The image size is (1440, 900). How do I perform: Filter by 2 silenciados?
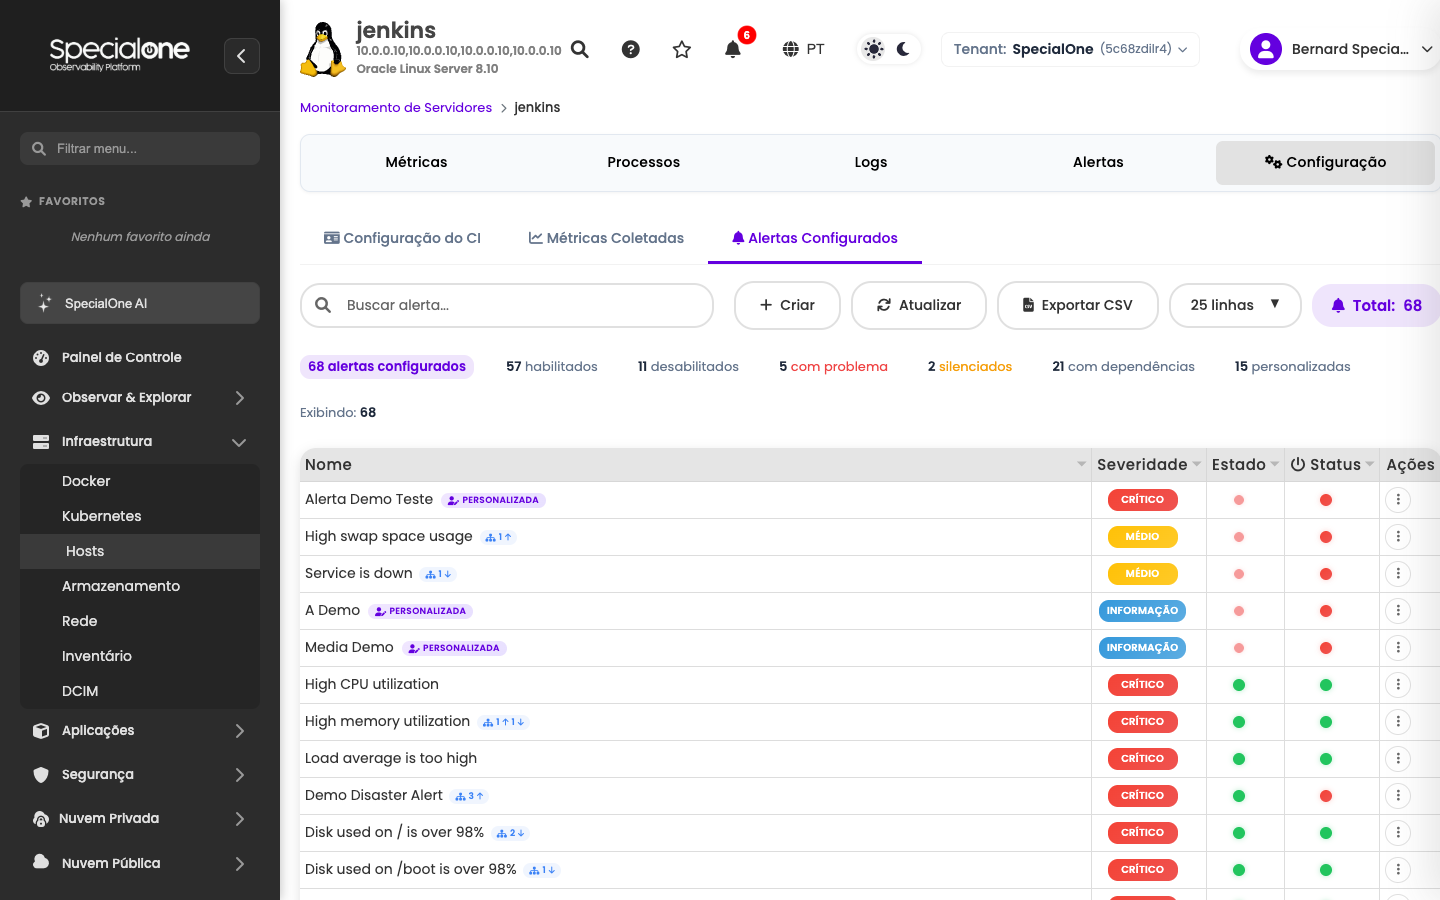point(970,366)
